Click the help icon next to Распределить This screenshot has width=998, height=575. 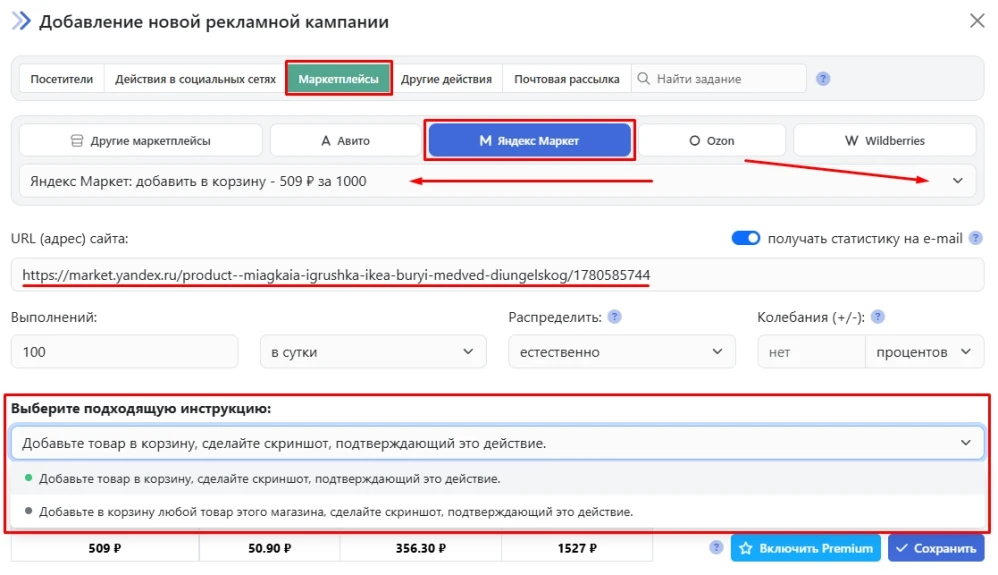(x=615, y=317)
